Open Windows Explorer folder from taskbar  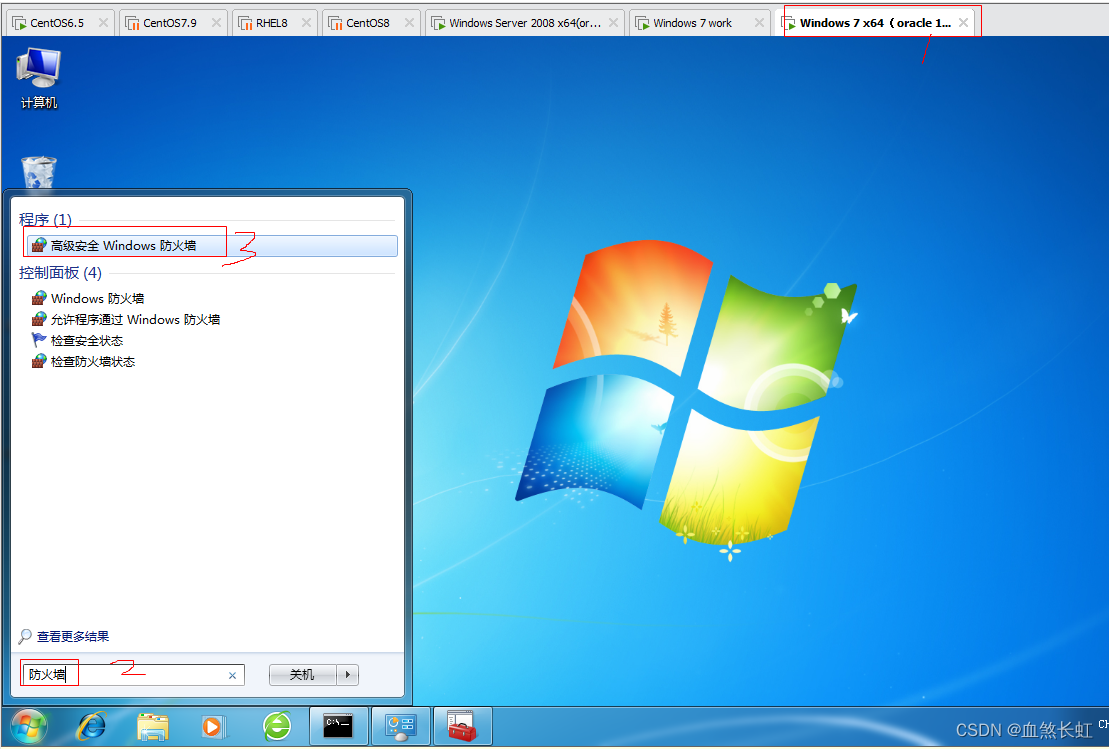(153, 727)
